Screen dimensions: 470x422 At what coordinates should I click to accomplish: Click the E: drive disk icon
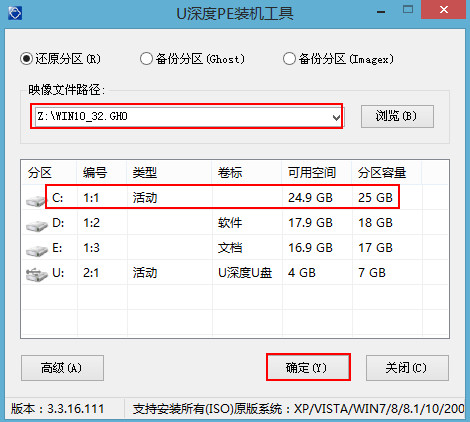(37, 250)
